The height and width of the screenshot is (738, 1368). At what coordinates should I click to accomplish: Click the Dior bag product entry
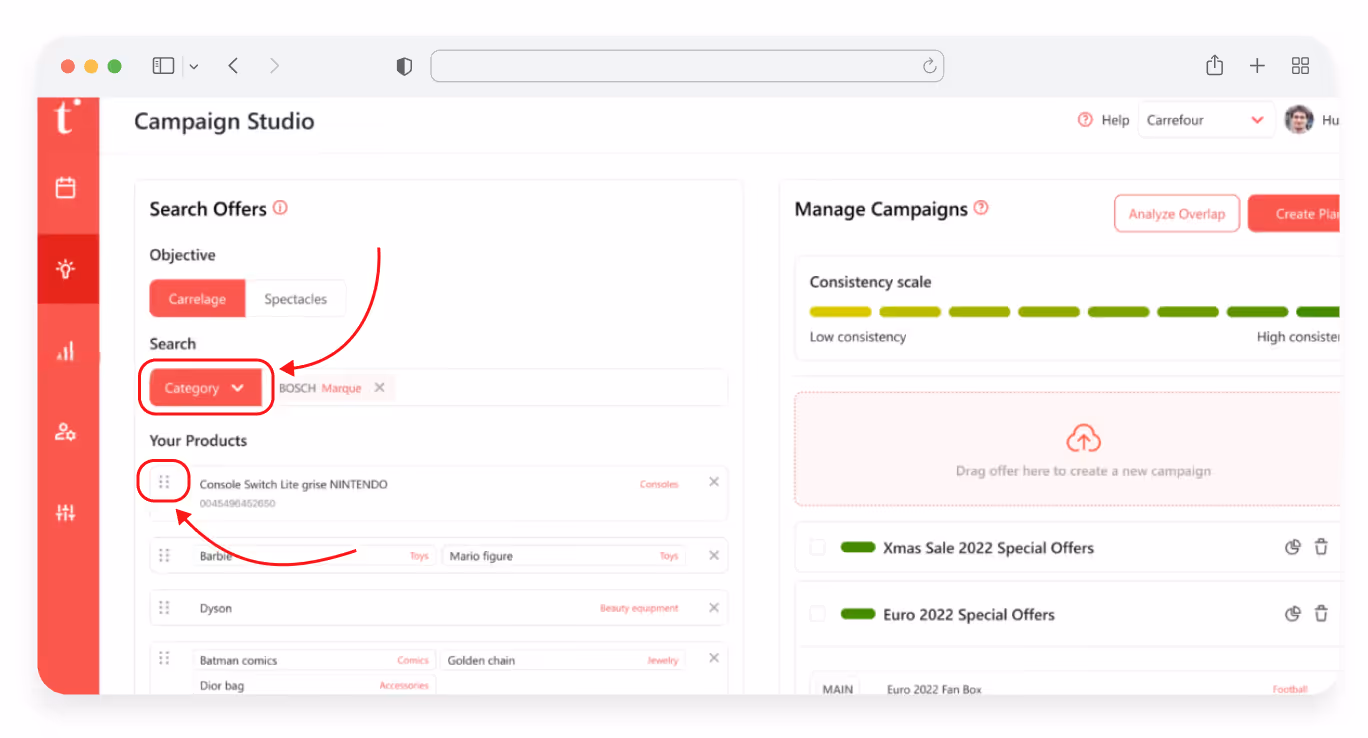pos(314,686)
